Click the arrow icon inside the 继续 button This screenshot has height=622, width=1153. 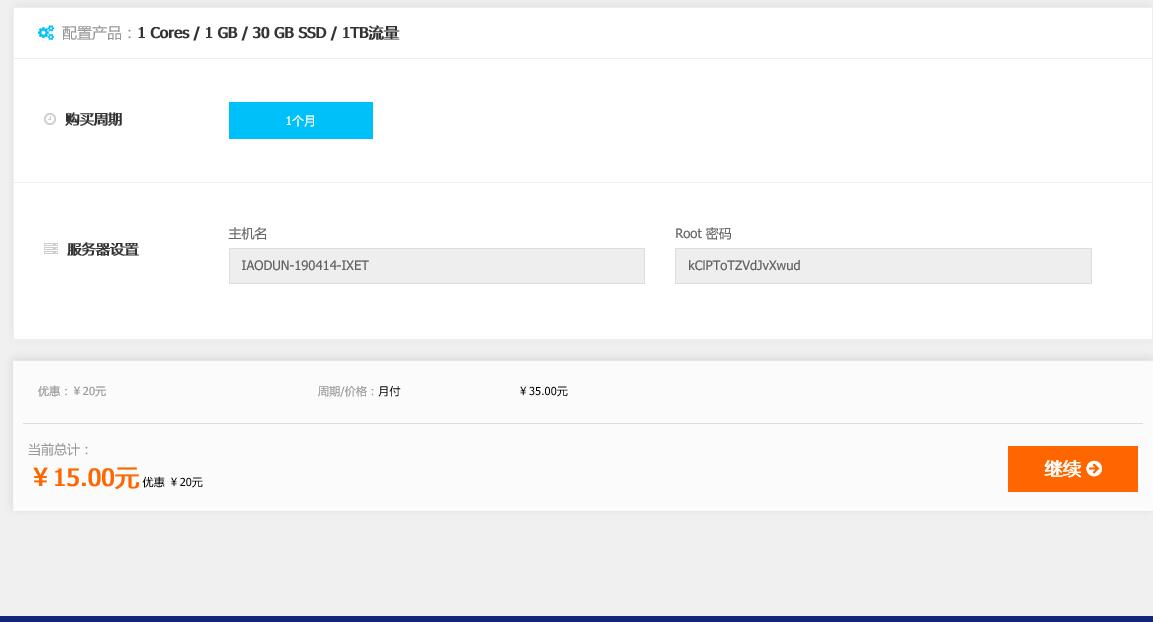click(1094, 469)
